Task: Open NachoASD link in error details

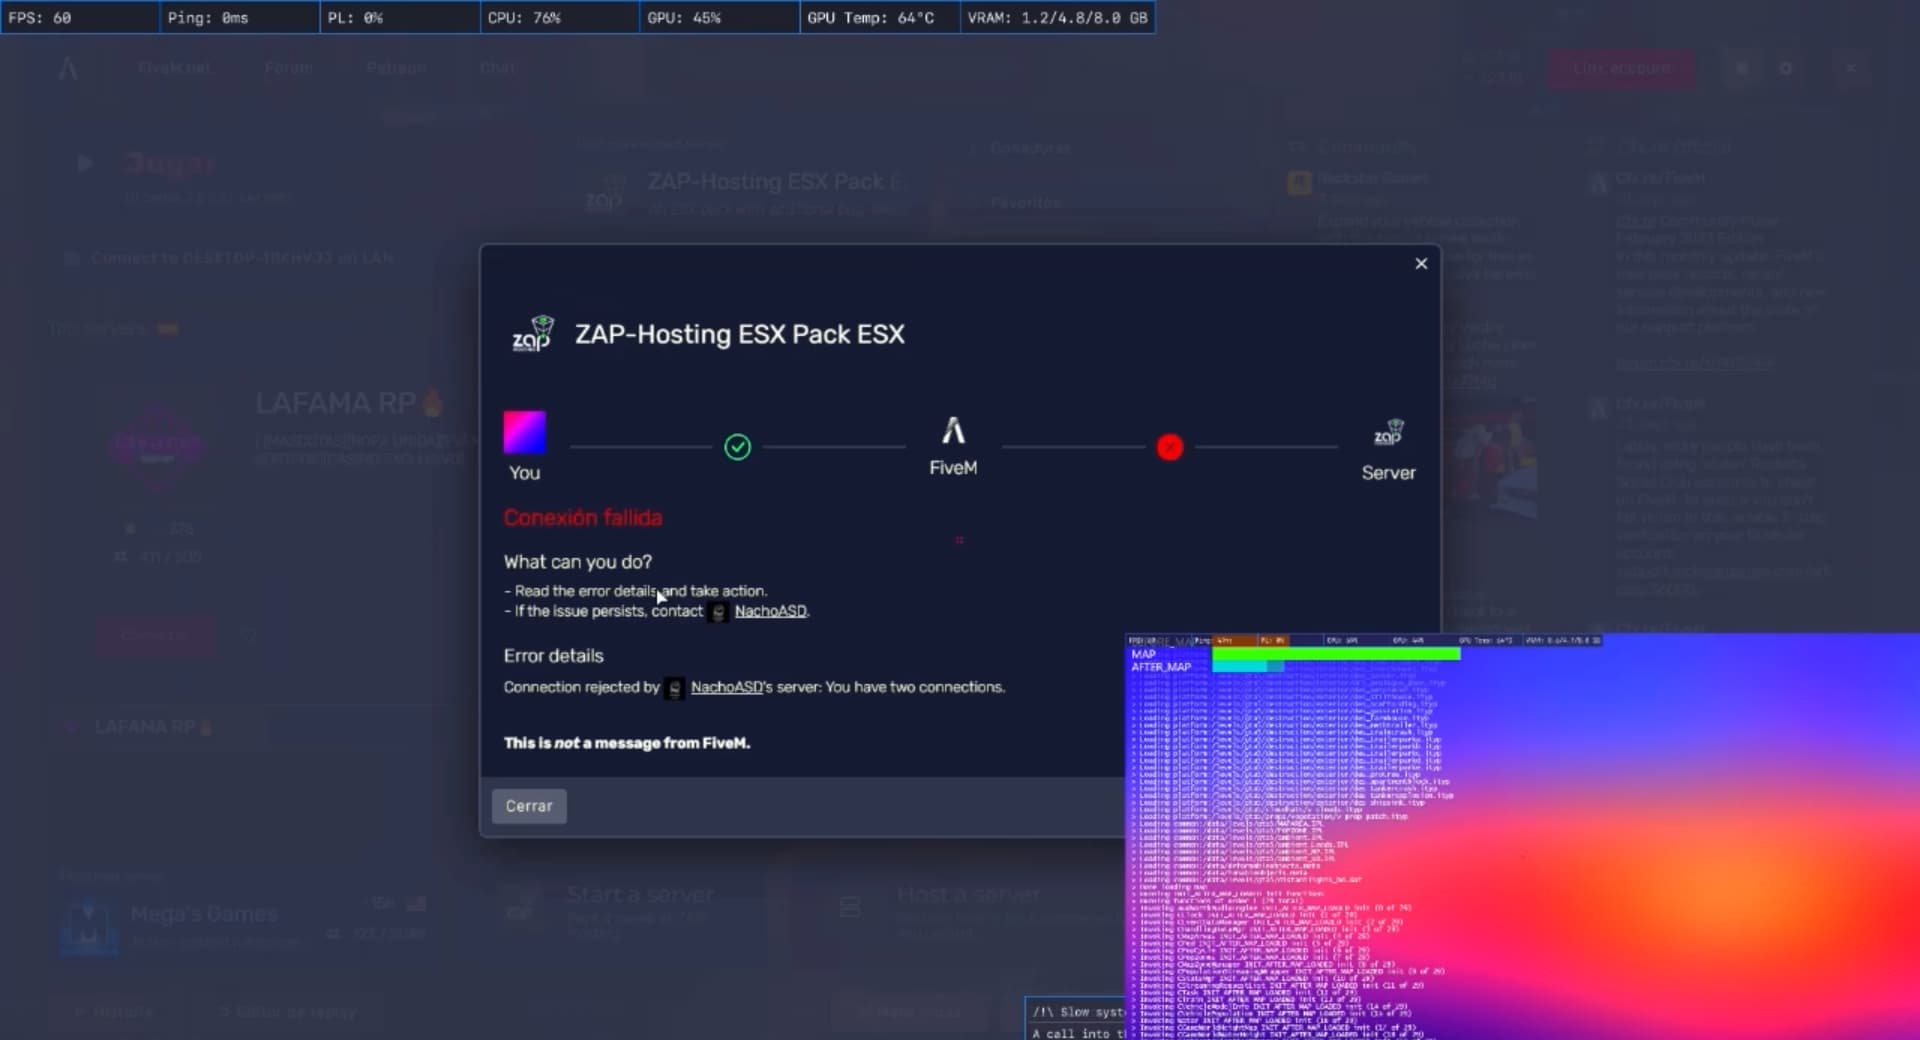Action: (x=726, y=687)
